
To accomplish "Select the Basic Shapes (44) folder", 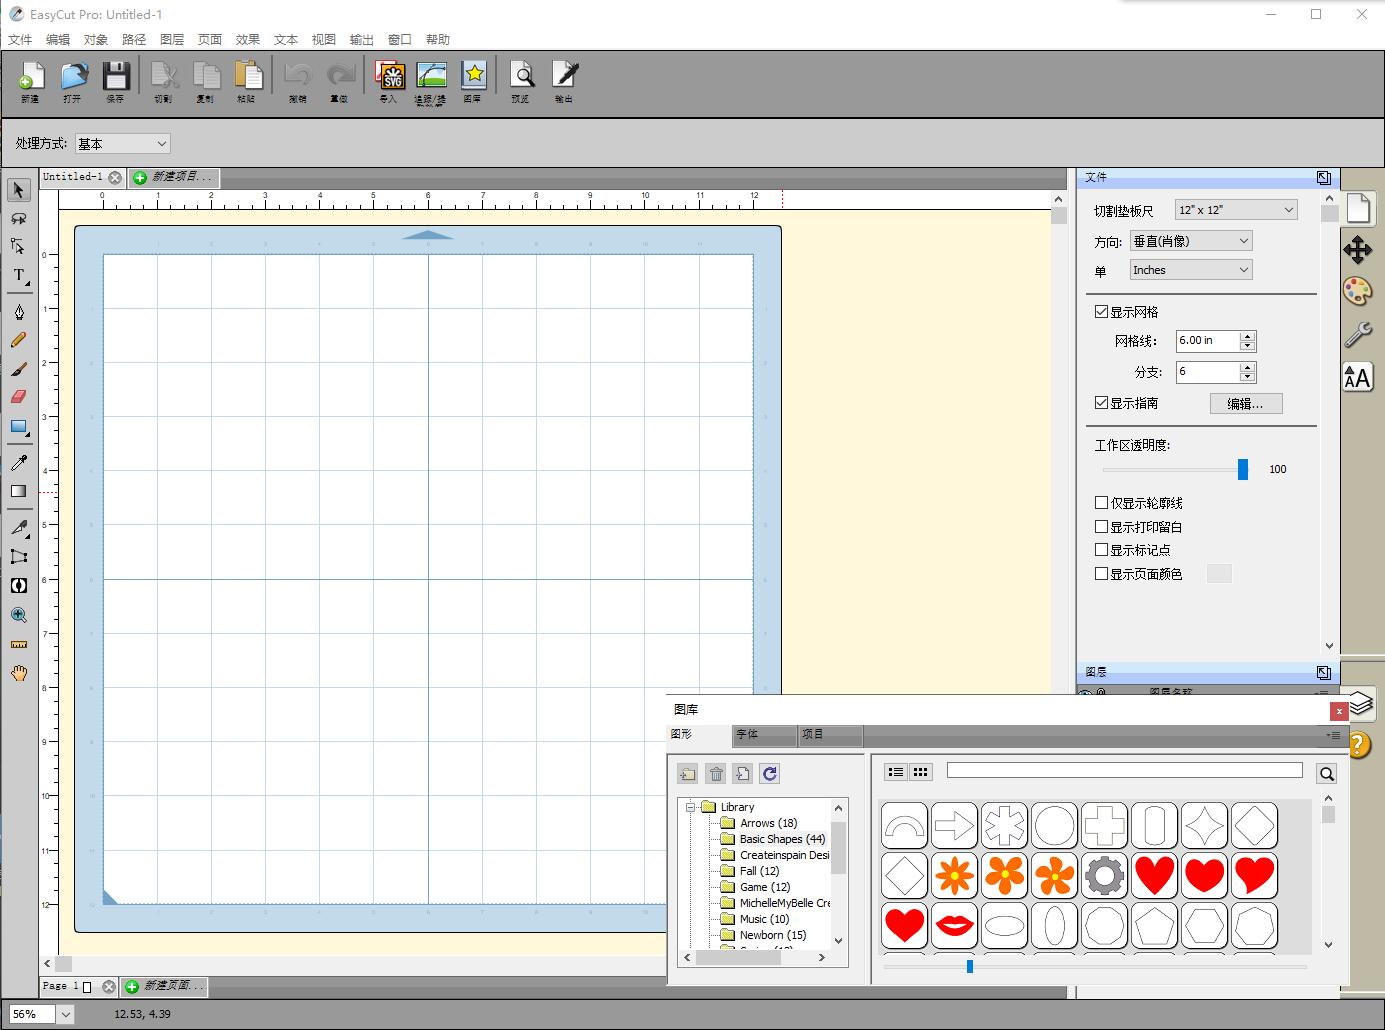I will point(782,839).
